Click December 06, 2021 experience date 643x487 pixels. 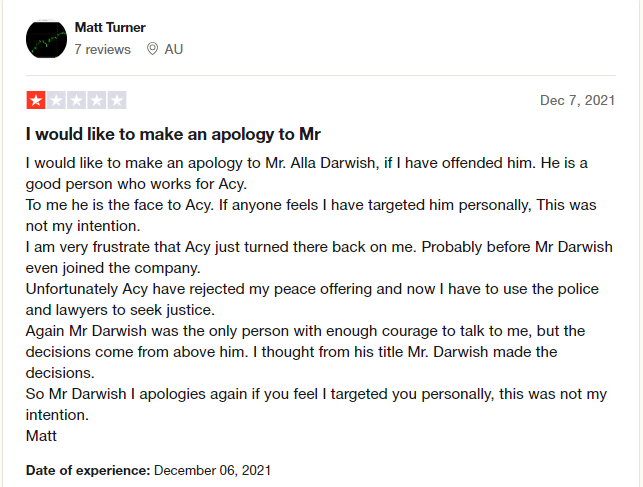(212, 470)
